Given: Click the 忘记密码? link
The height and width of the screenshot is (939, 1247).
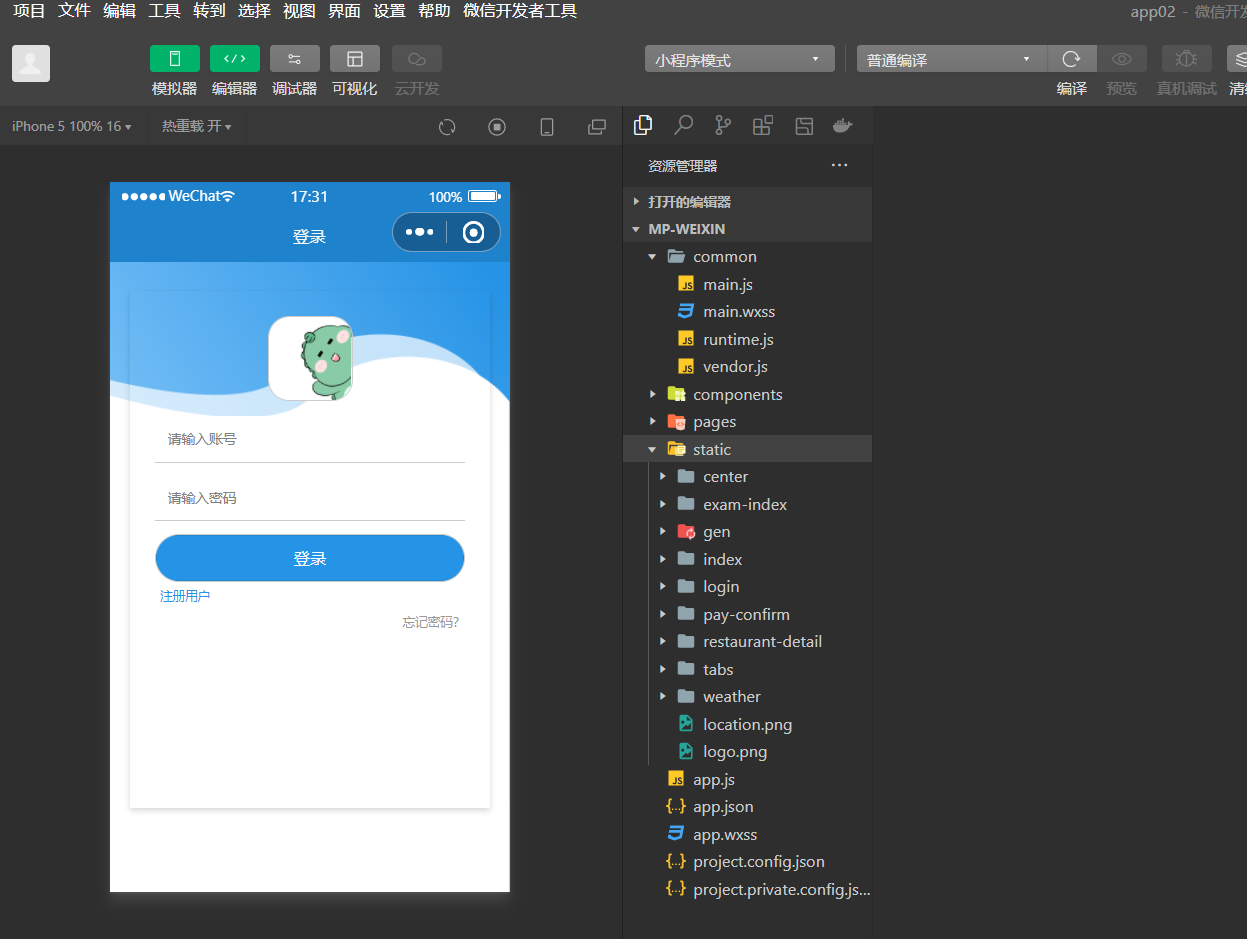Looking at the screenshot, I should (x=431, y=622).
